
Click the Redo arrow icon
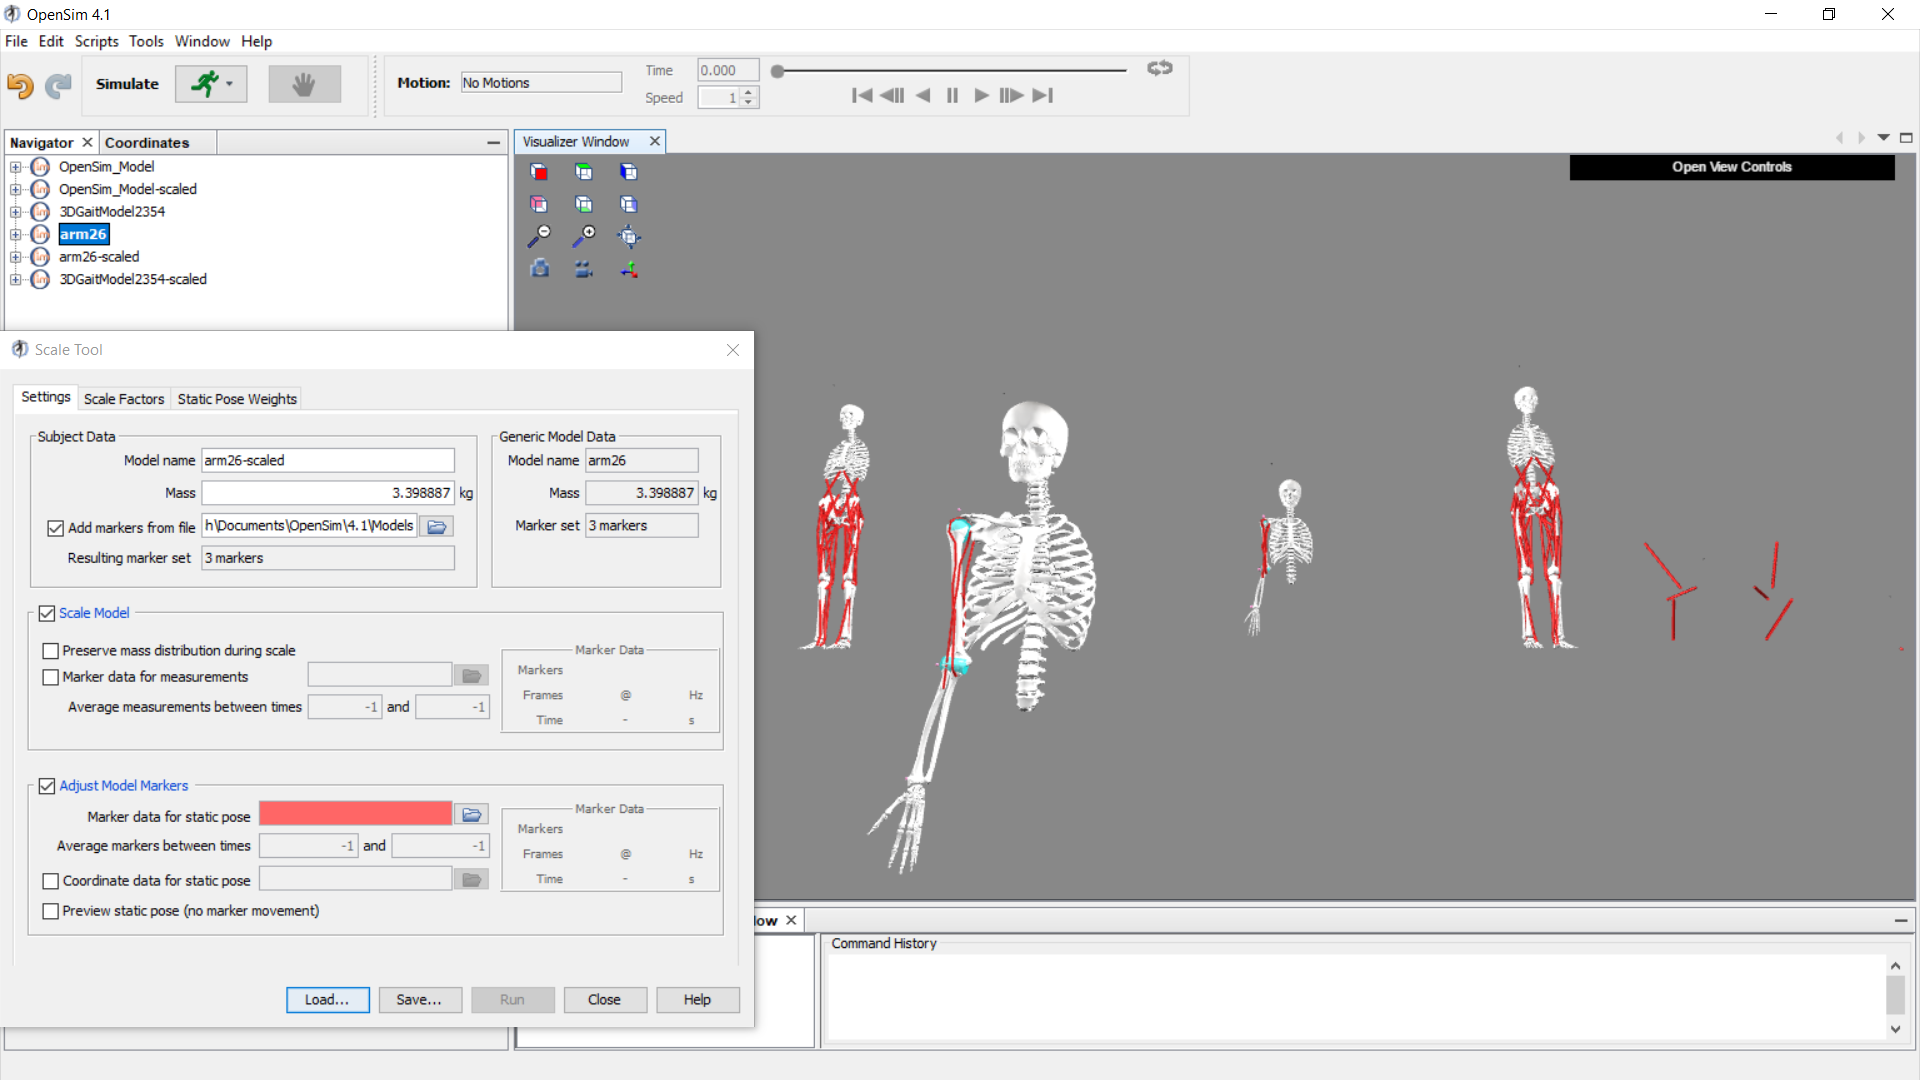tap(59, 85)
